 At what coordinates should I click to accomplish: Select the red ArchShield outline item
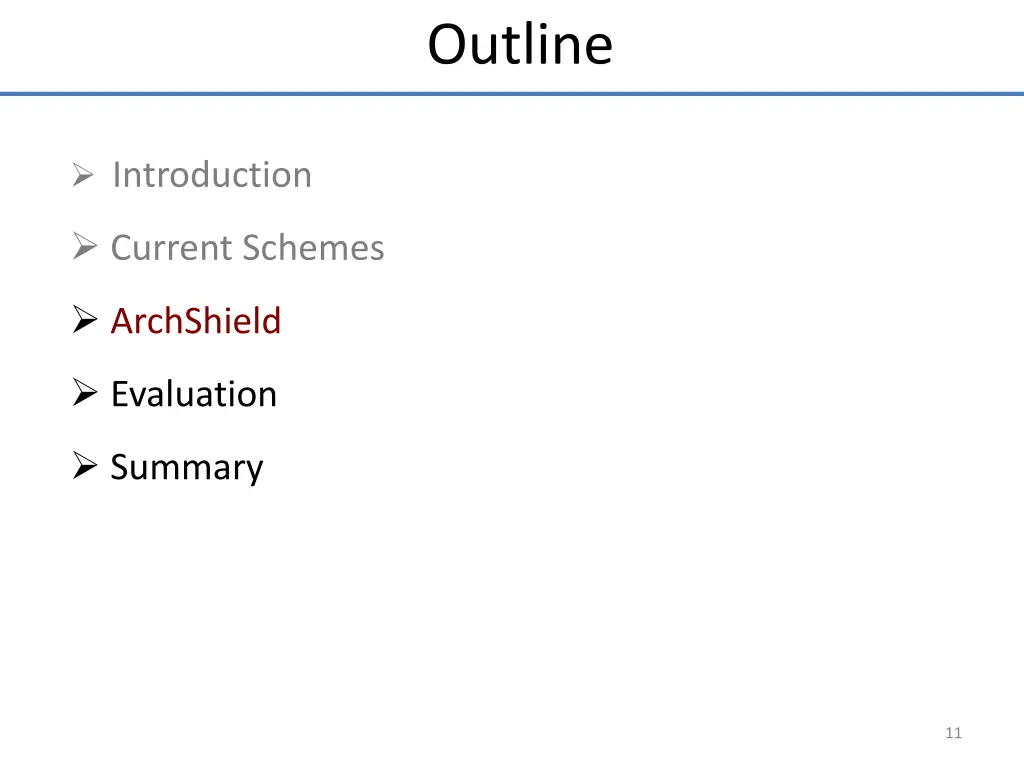(x=196, y=321)
